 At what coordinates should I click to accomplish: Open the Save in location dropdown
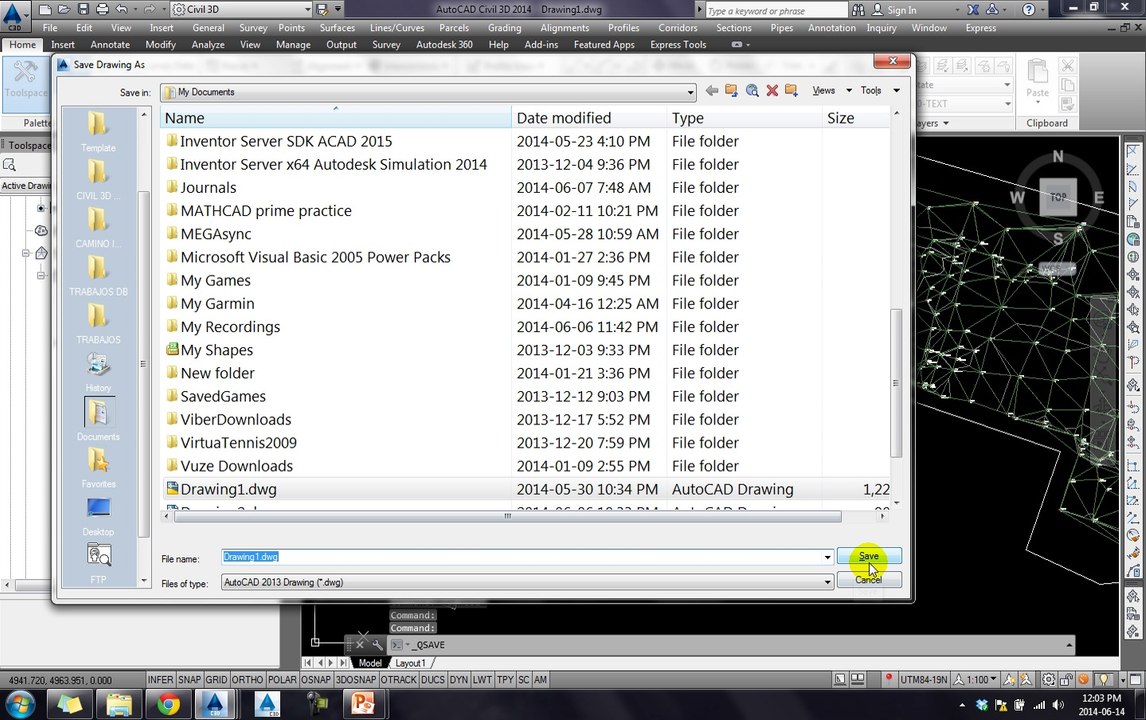tap(428, 92)
